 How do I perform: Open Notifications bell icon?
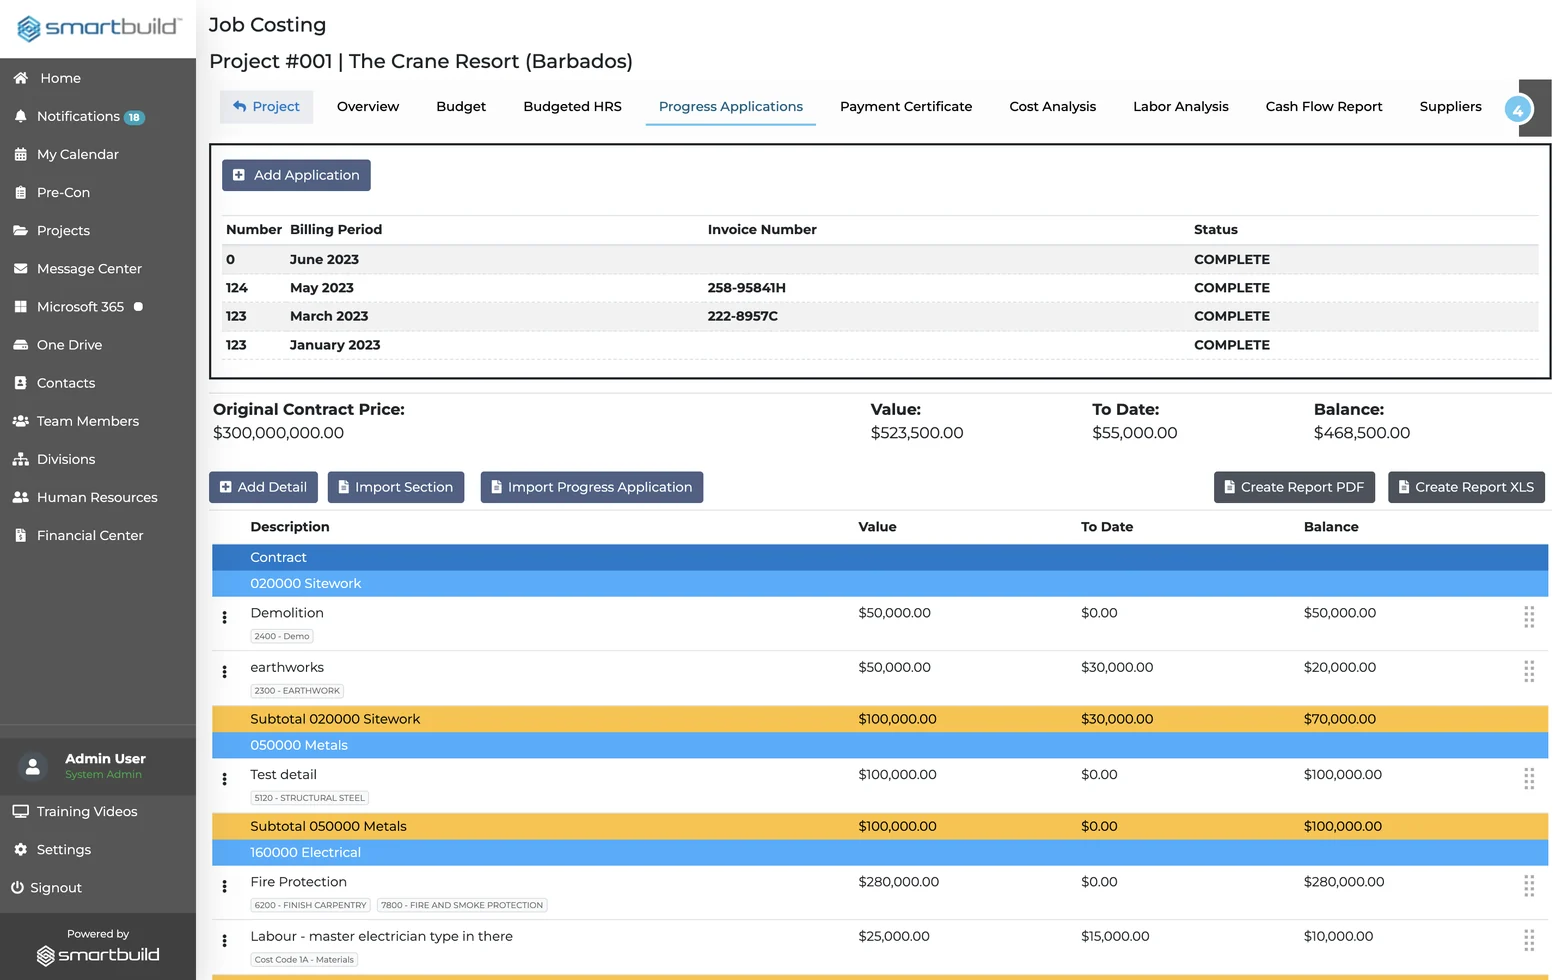(20, 116)
